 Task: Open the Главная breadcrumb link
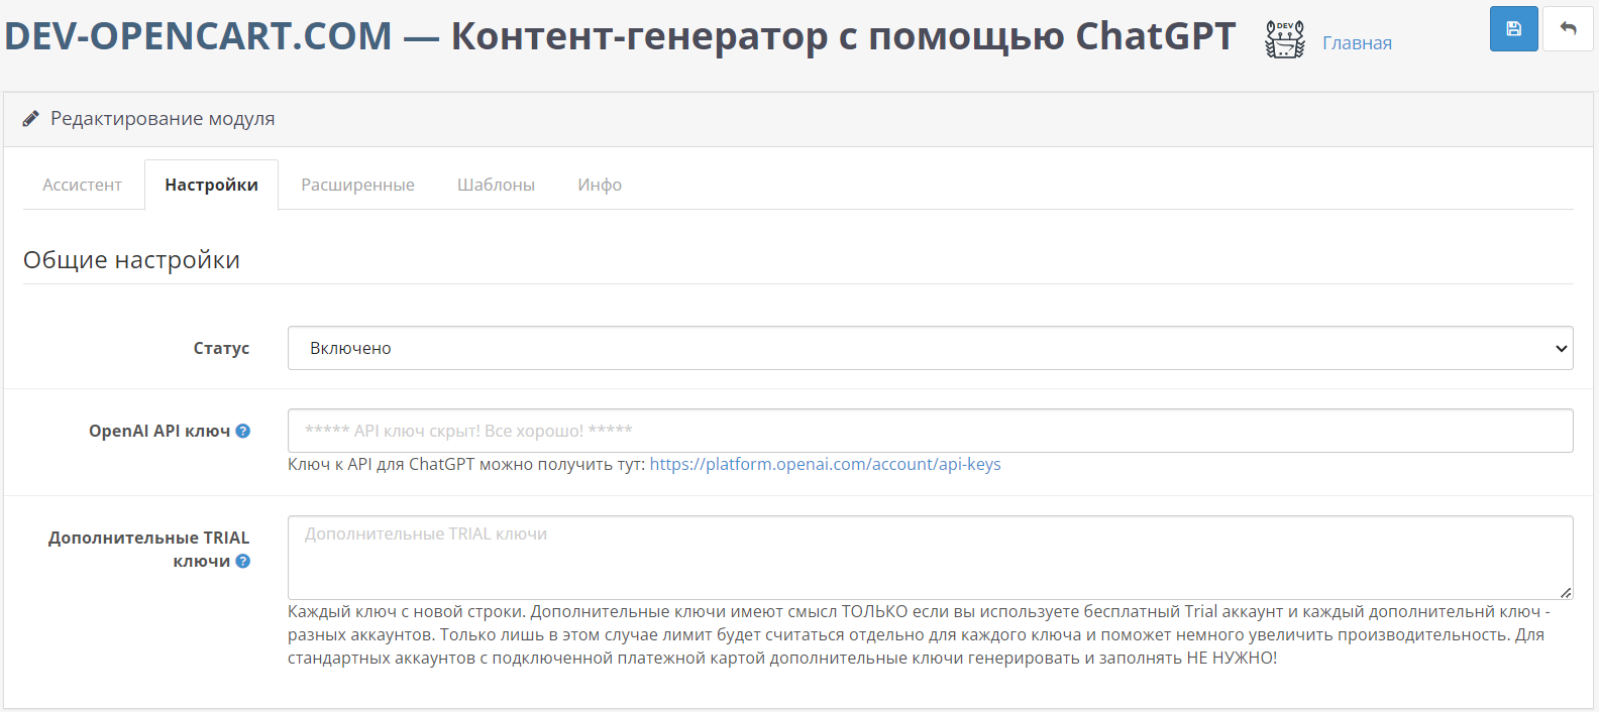pos(1357,43)
